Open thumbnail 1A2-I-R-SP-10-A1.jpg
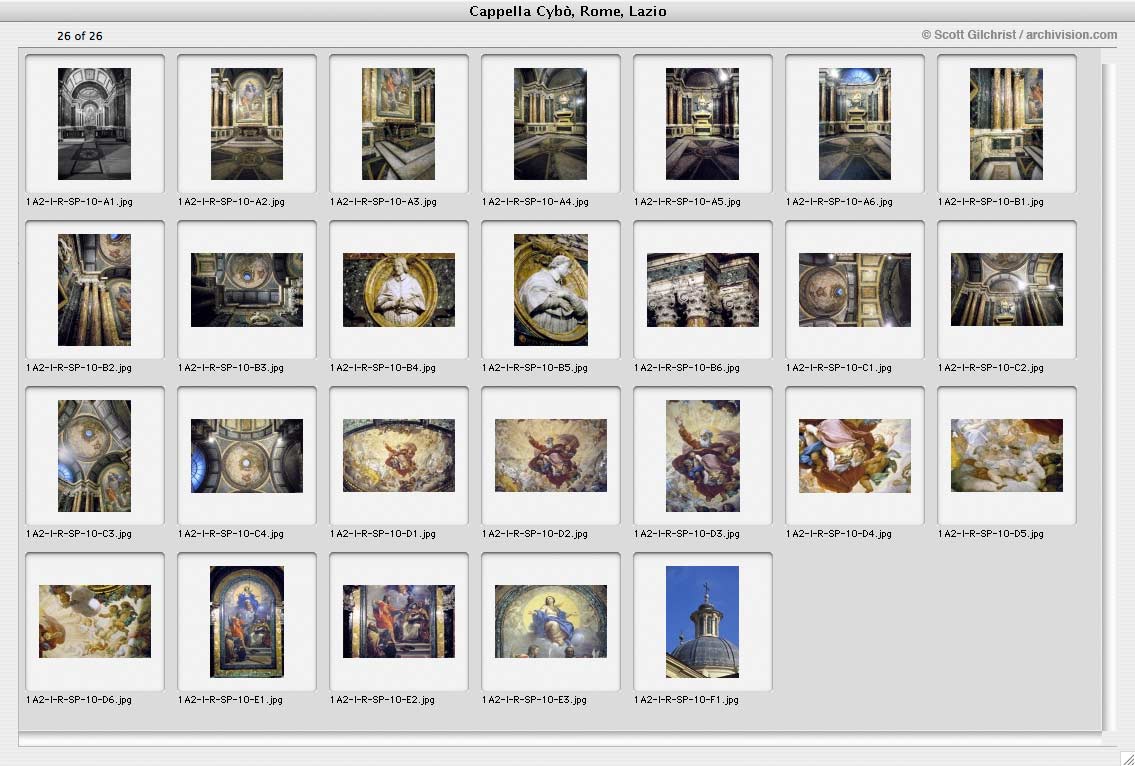 click(x=94, y=124)
